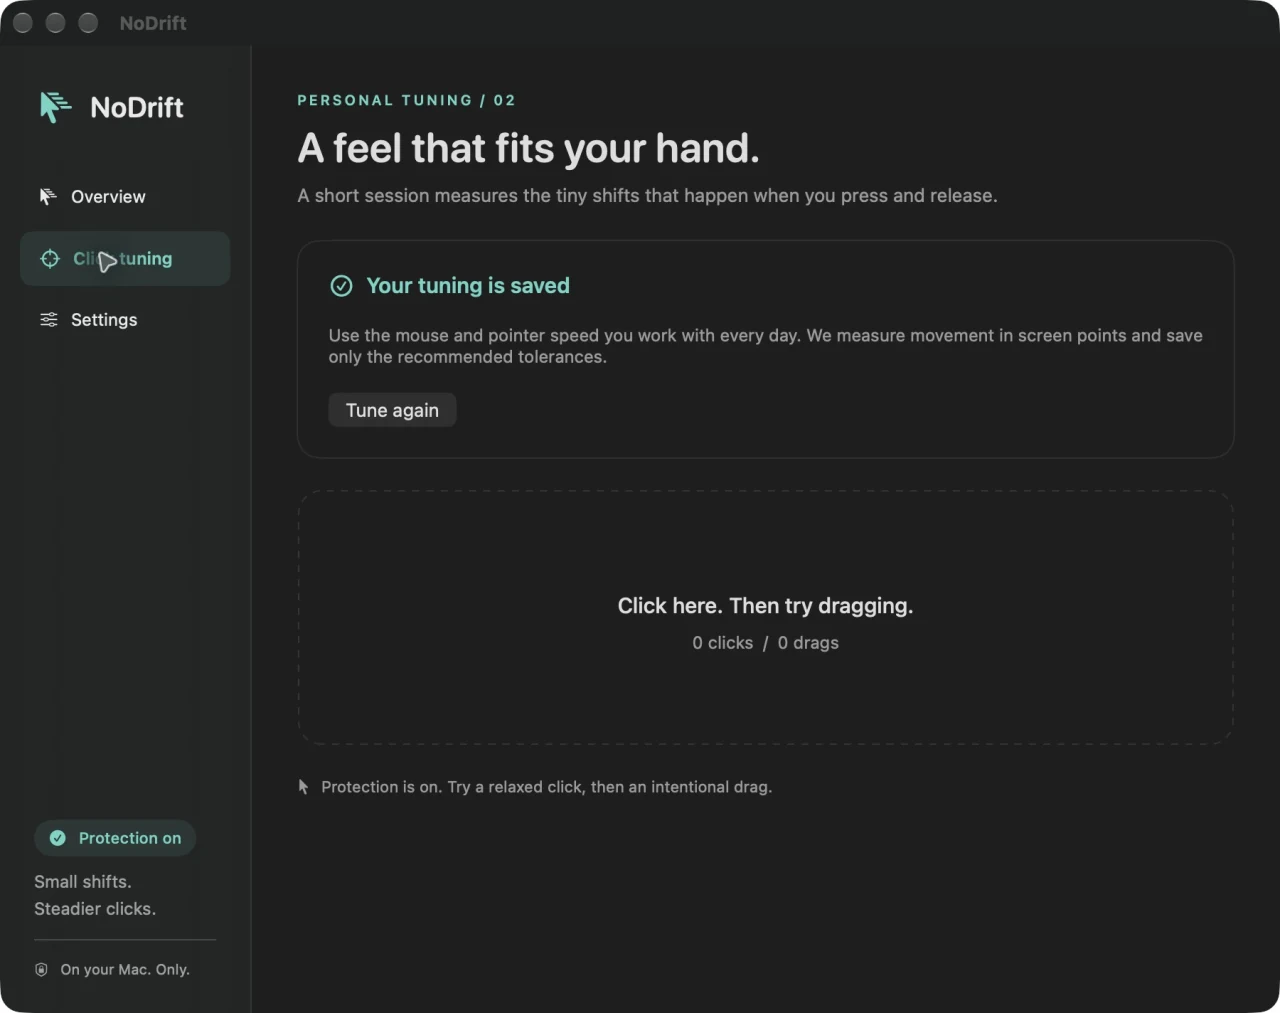Click the NoDrift title in window title bar
1280x1013 pixels.
[153, 23]
